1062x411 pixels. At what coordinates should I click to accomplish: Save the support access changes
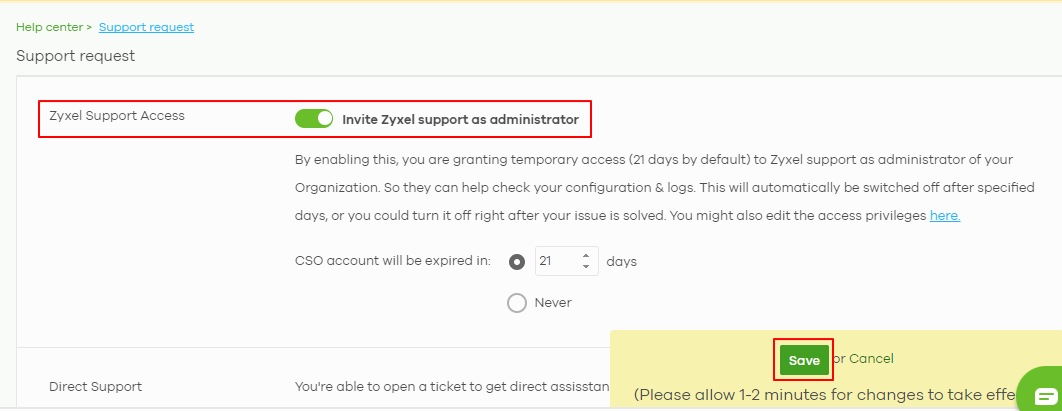[804, 361]
